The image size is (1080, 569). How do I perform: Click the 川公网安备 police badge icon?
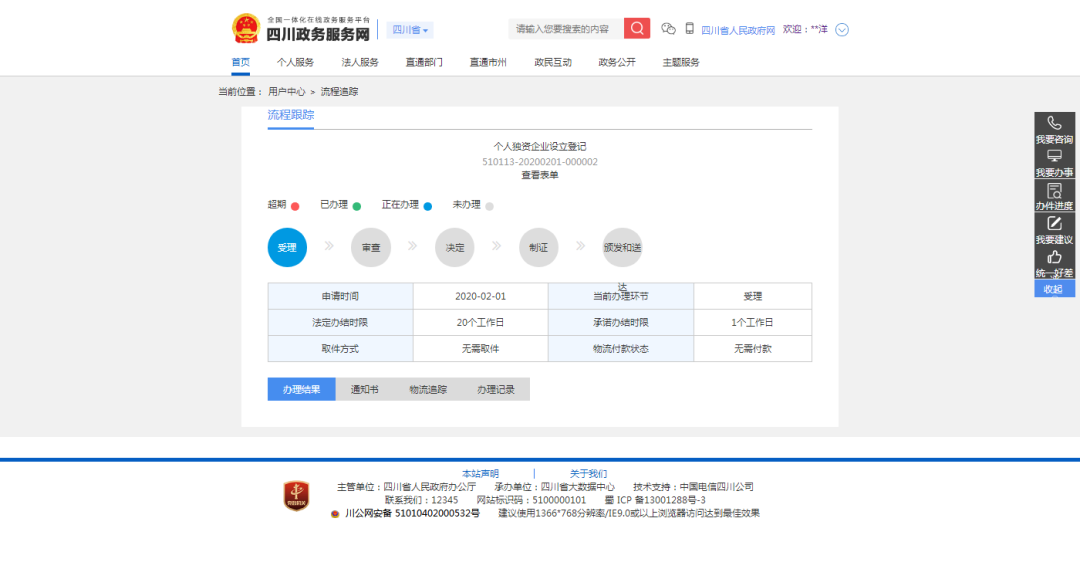pos(335,514)
